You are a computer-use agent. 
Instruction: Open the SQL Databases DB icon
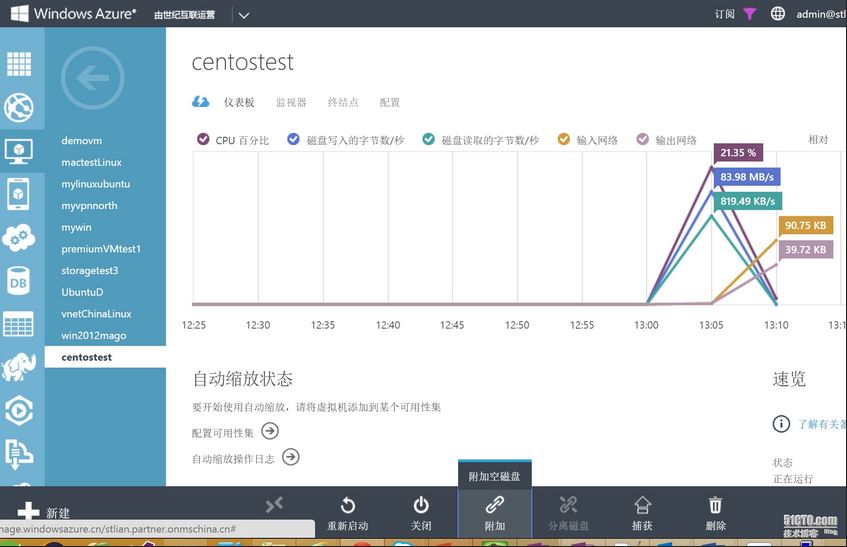pos(19,282)
